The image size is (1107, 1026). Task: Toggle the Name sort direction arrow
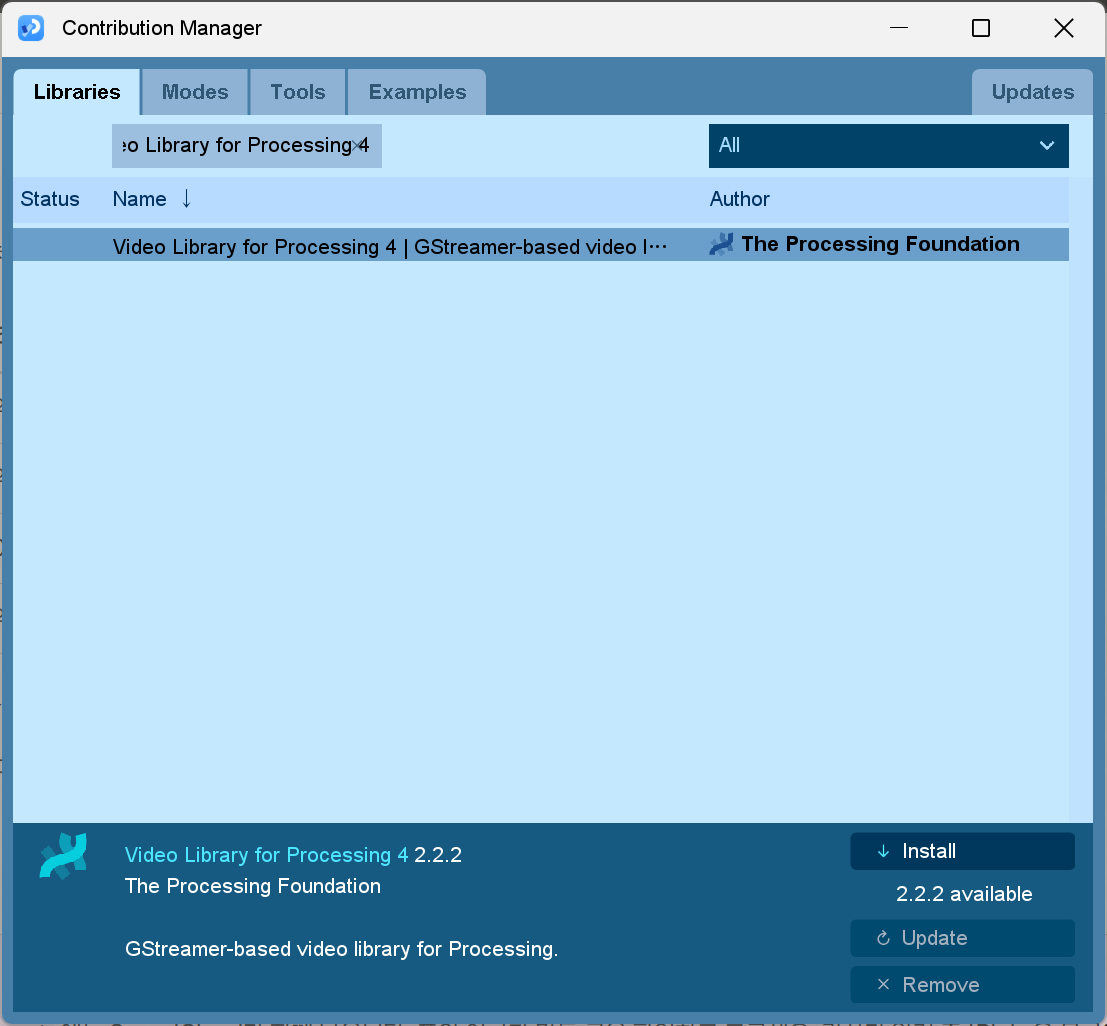pos(186,199)
